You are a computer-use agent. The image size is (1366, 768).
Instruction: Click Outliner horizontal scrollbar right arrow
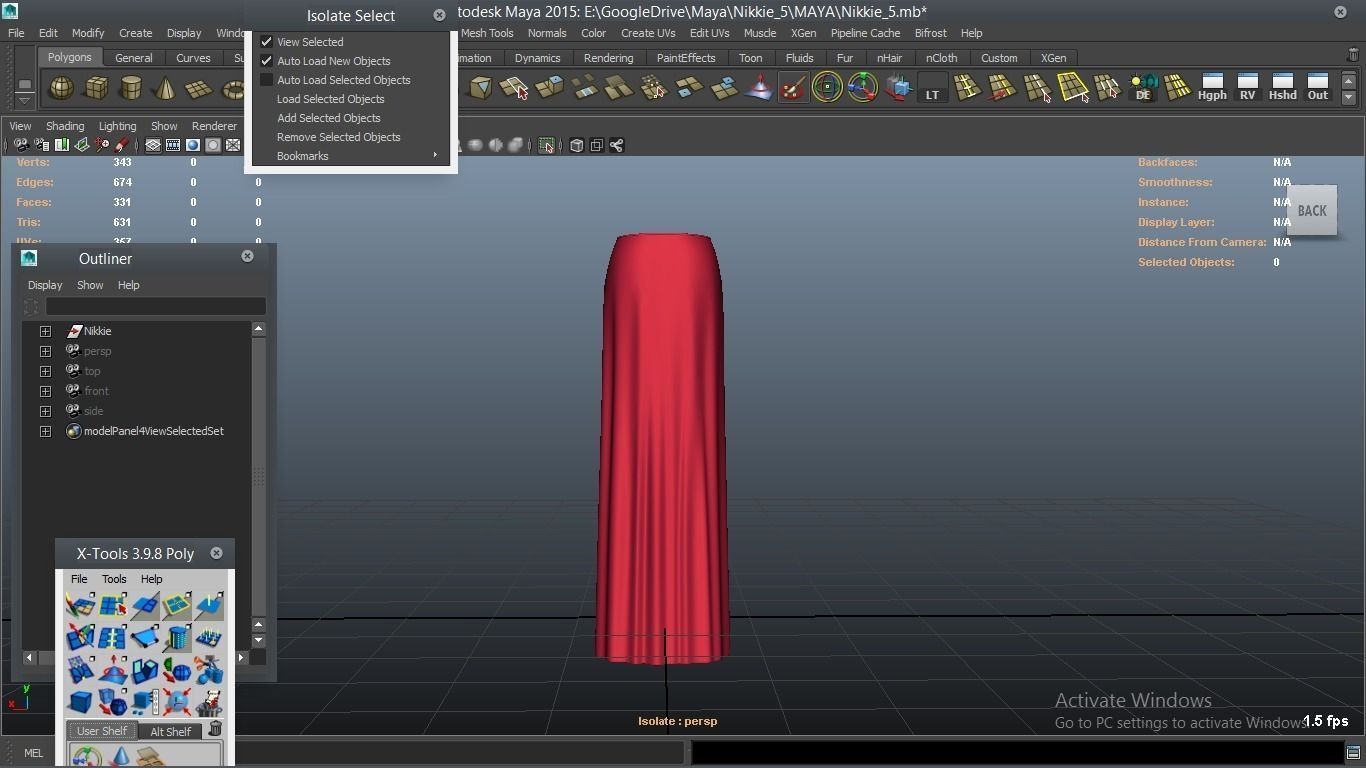[241, 658]
